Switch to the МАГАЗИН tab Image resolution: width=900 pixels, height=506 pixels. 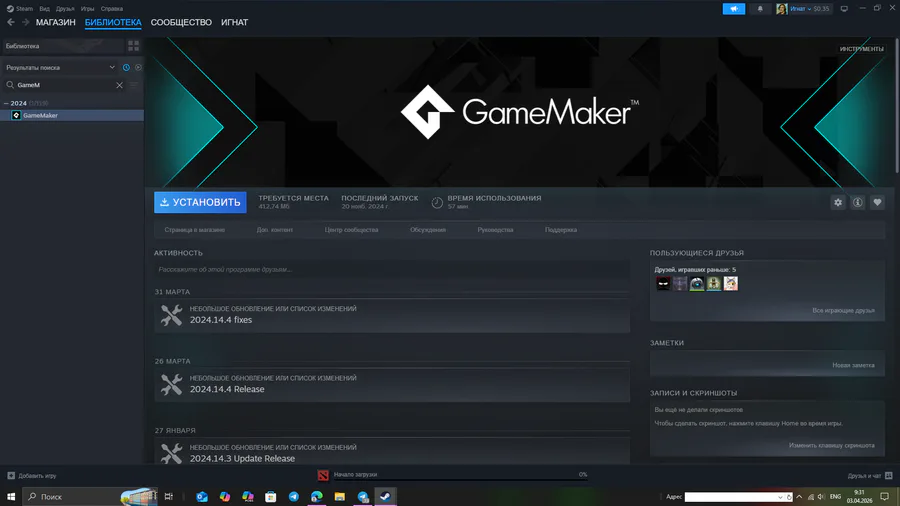click(56, 22)
